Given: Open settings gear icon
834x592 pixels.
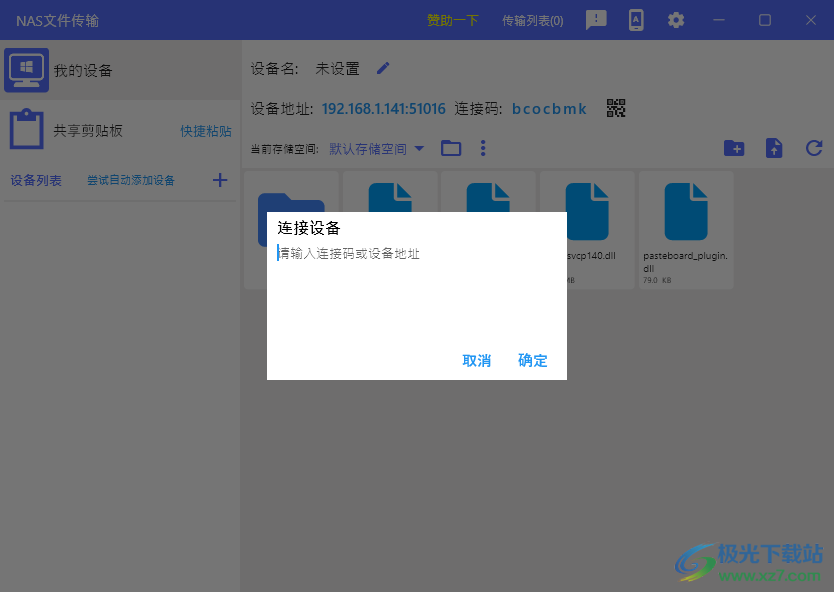Looking at the screenshot, I should (676, 20).
